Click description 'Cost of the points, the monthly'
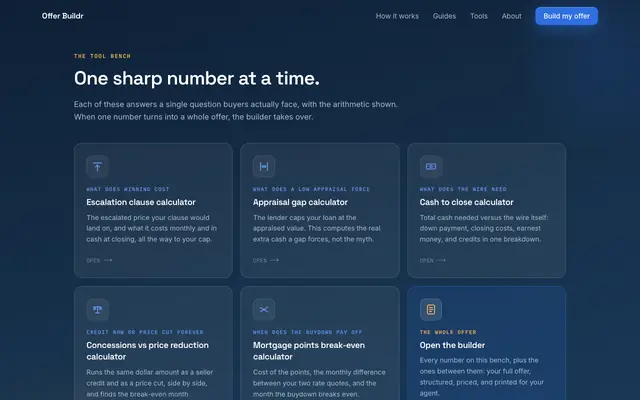Viewport: 640px width, 400px height. click(319, 383)
